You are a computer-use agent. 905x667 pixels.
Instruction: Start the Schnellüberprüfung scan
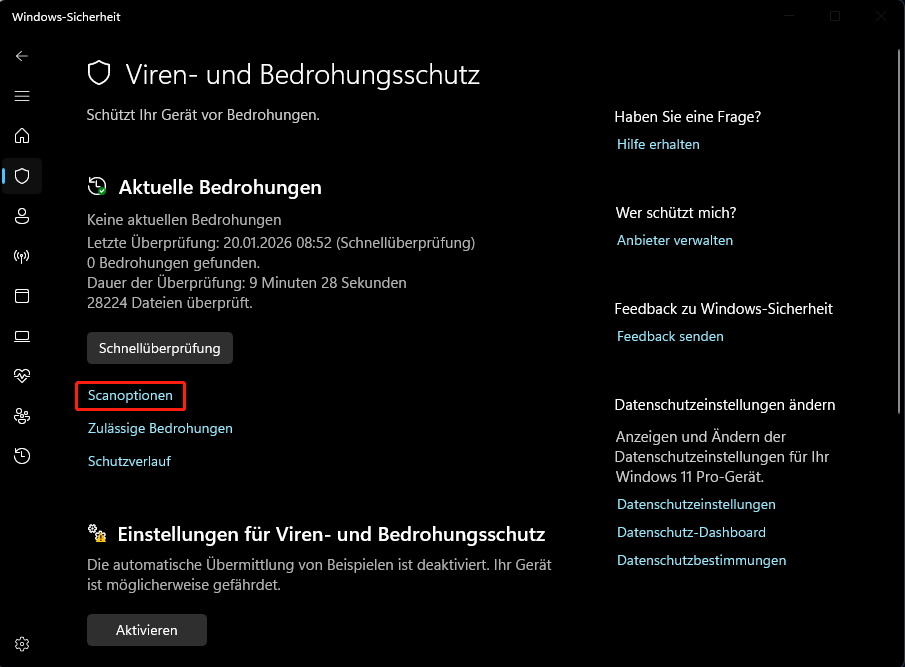160,348
